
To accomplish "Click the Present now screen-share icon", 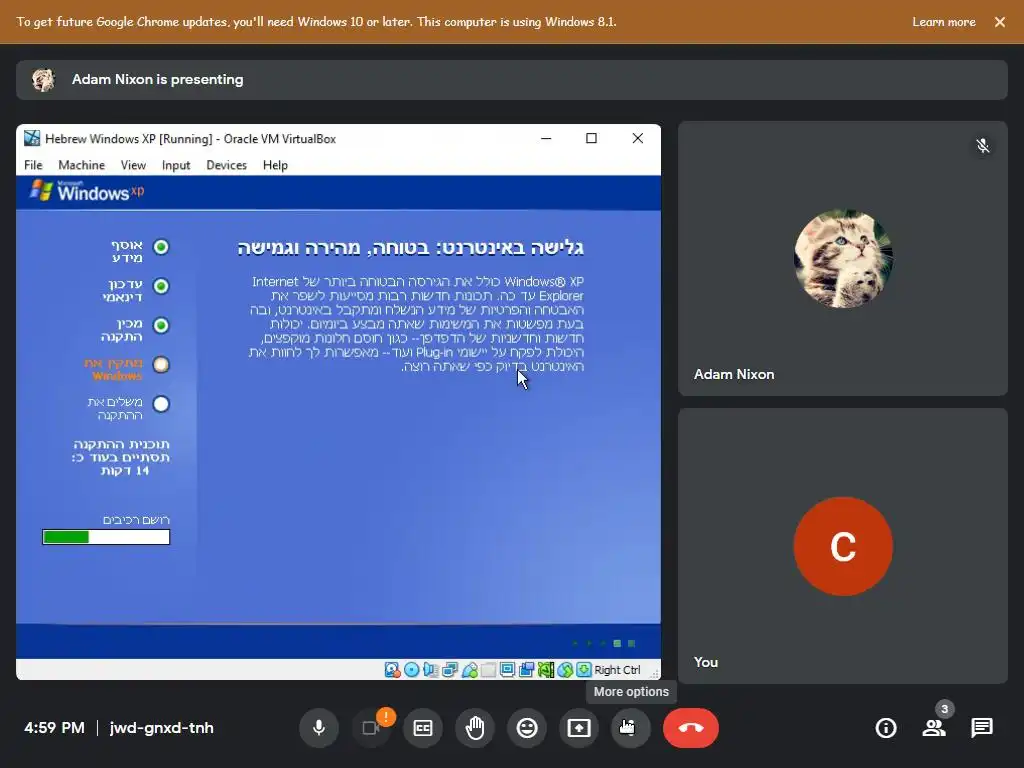I will click(579, 728).
